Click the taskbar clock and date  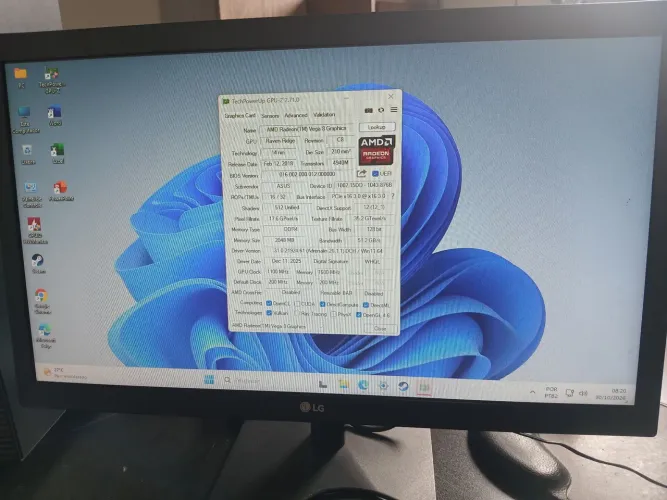612,394
